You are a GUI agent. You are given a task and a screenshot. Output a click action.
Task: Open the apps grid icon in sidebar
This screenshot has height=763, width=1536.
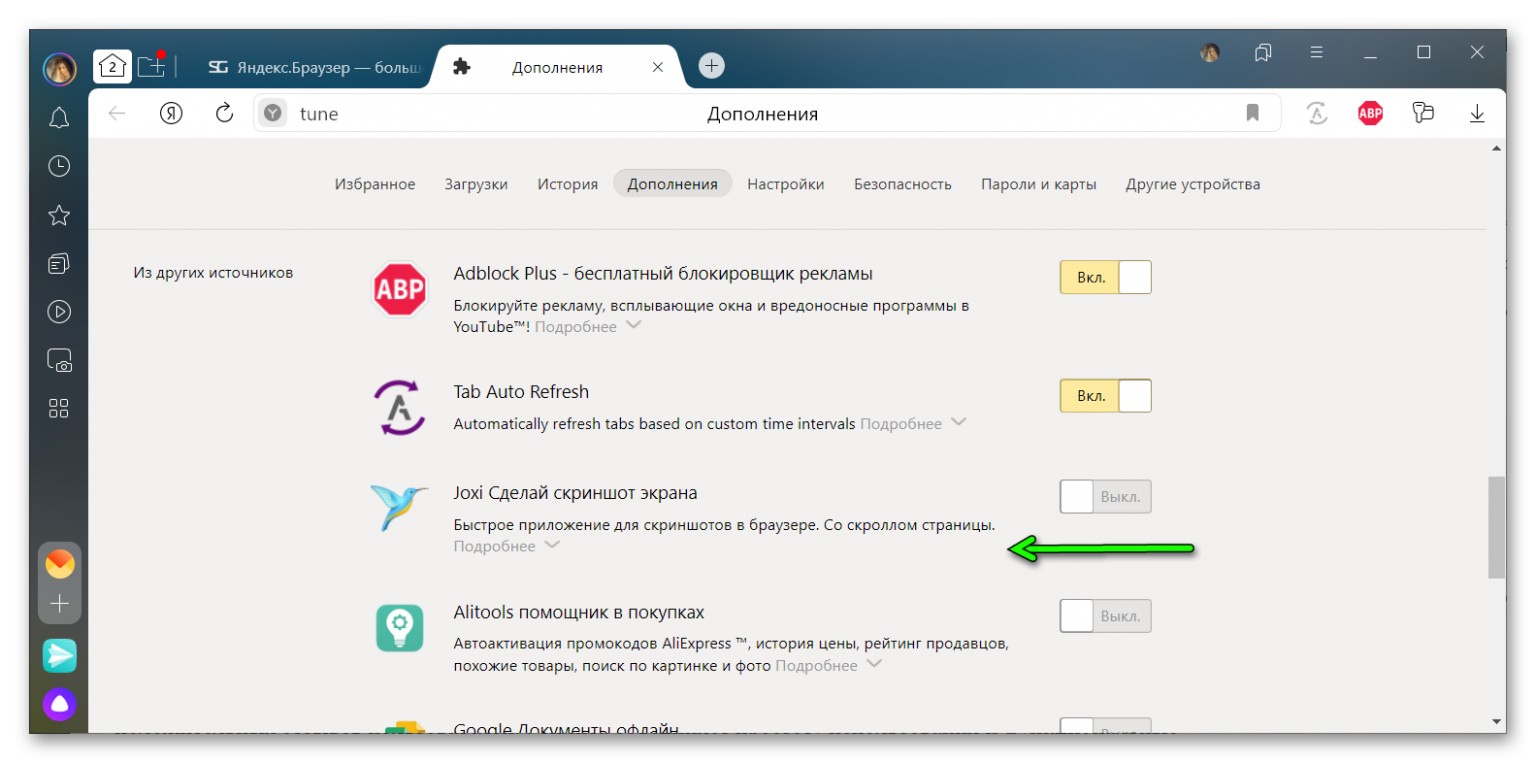pos(59,408)
